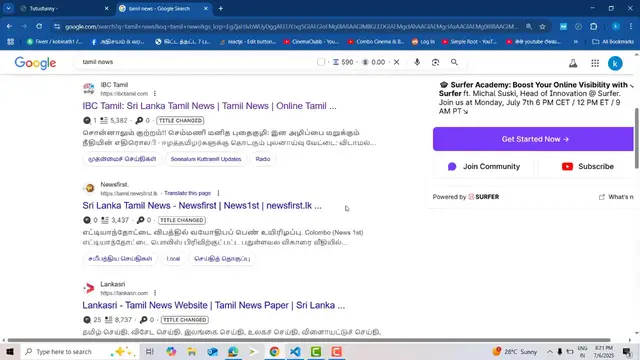Image resolution: width=640 pixels, height=360 pixels.
Task: Close the Tutusfunny tab
Action: [x=107, y=8]
